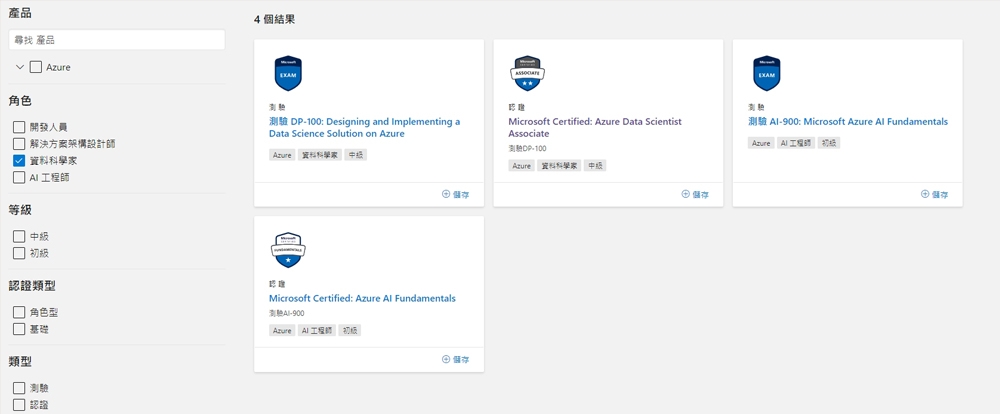This screenshot has height=414, width=1000.
Task: Click the 尋找 產品 search field
Action: [117, 40]
